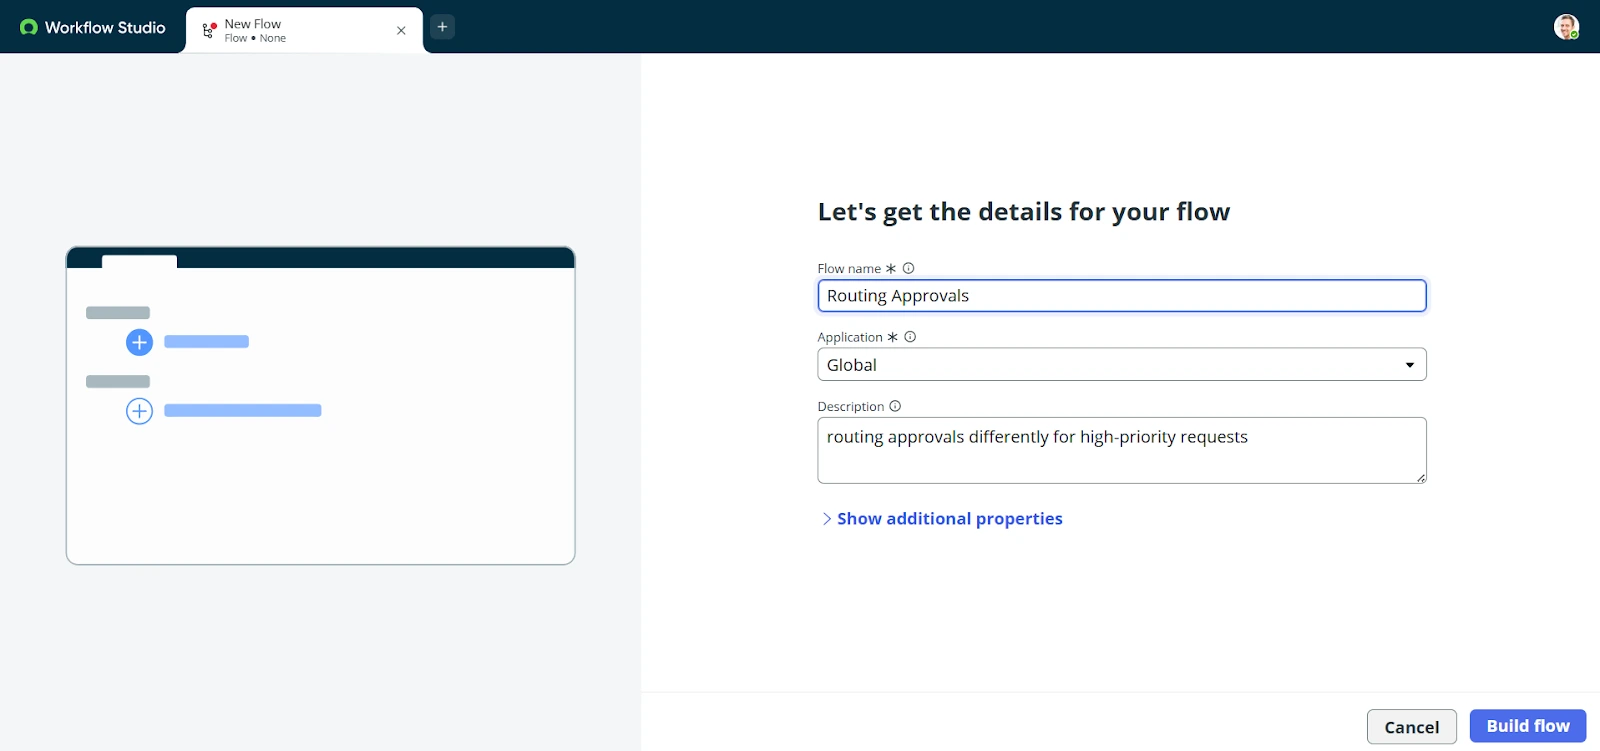Open a new tab using the plus icon
The width and height of the screenshot is (1600, 751).
443,26
